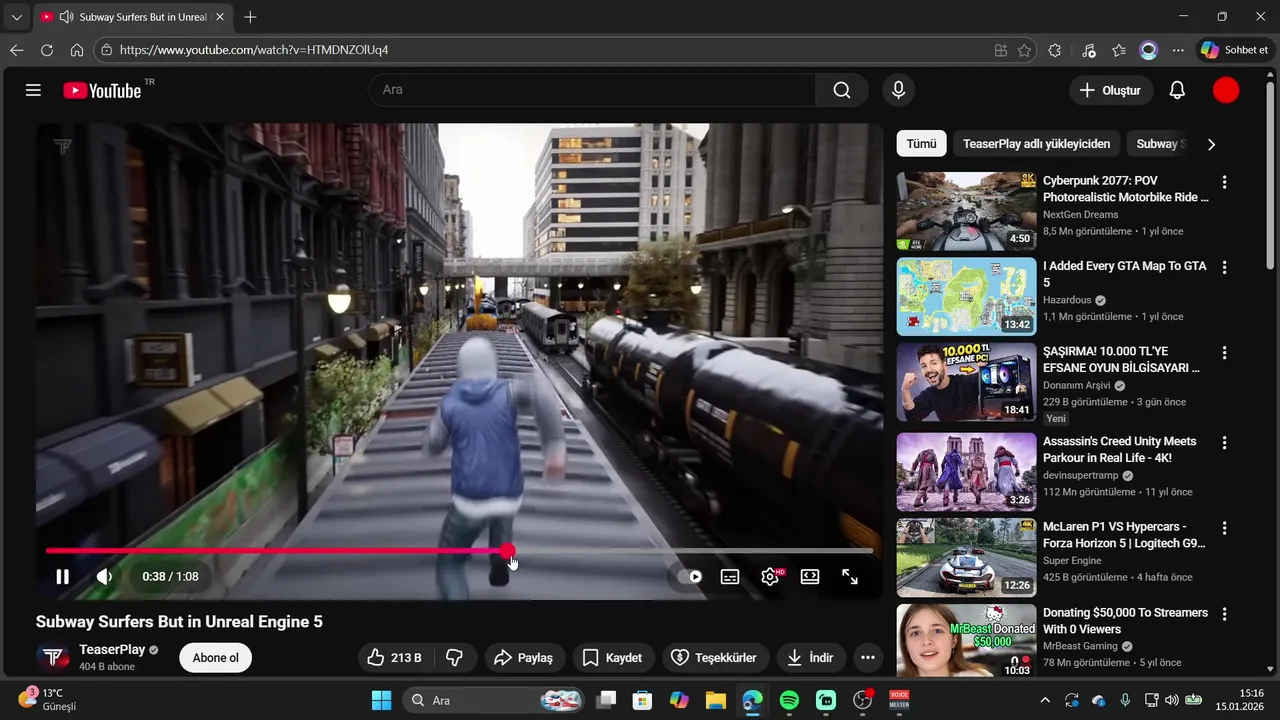Click the Teşekkürler thanks button
Viewport: 1280px width, 720px height.
[x=714, y=657]
